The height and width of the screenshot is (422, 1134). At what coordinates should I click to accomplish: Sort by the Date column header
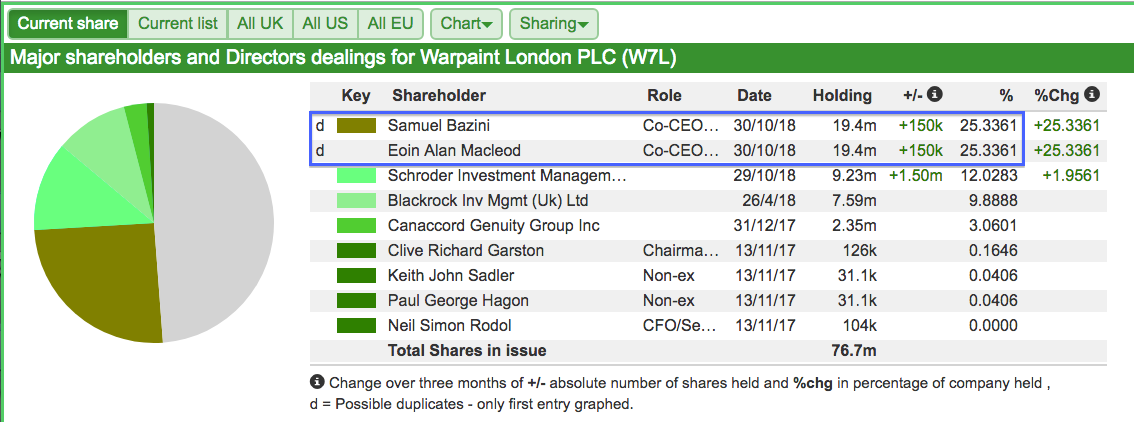click(754, 95)
